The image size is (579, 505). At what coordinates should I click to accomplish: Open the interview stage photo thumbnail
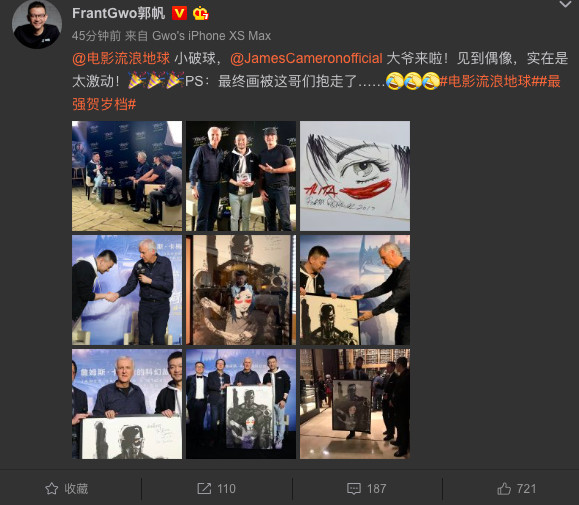tap(127, 176)
